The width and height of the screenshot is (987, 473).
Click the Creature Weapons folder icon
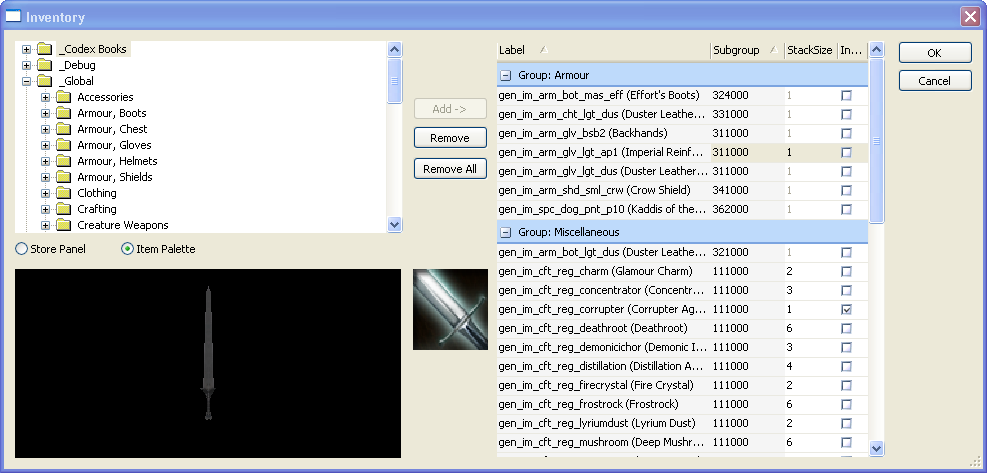[x=63, y=225]
